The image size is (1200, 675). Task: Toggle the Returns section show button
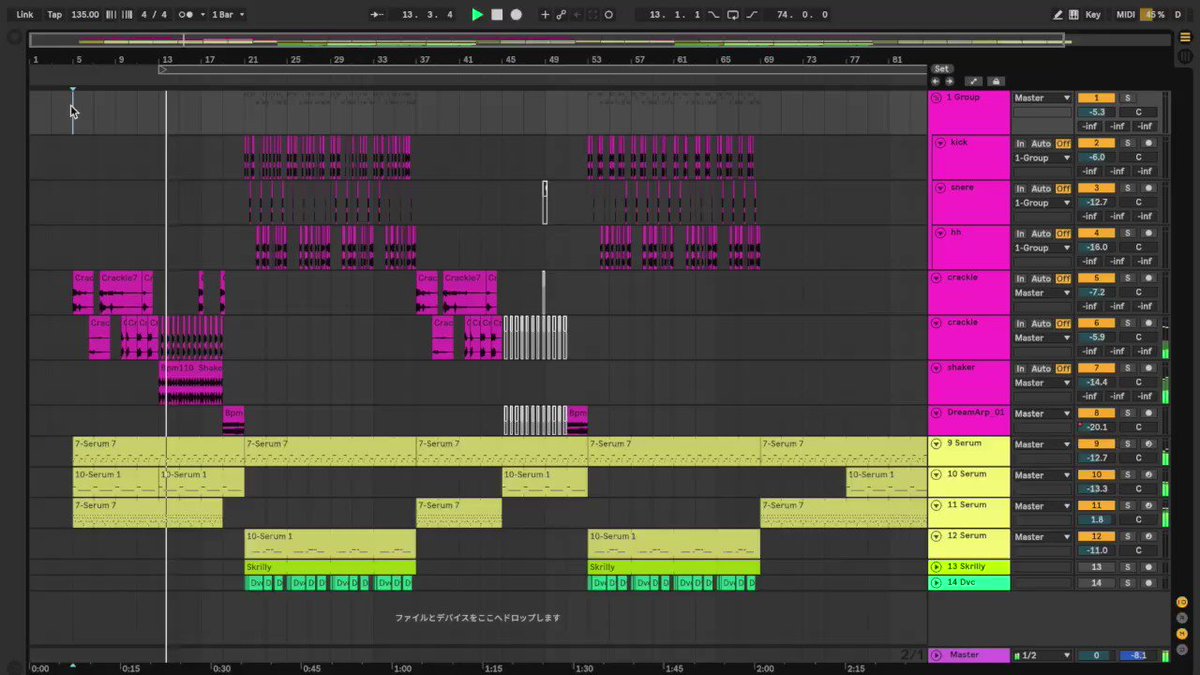(x=1183, y=618)
